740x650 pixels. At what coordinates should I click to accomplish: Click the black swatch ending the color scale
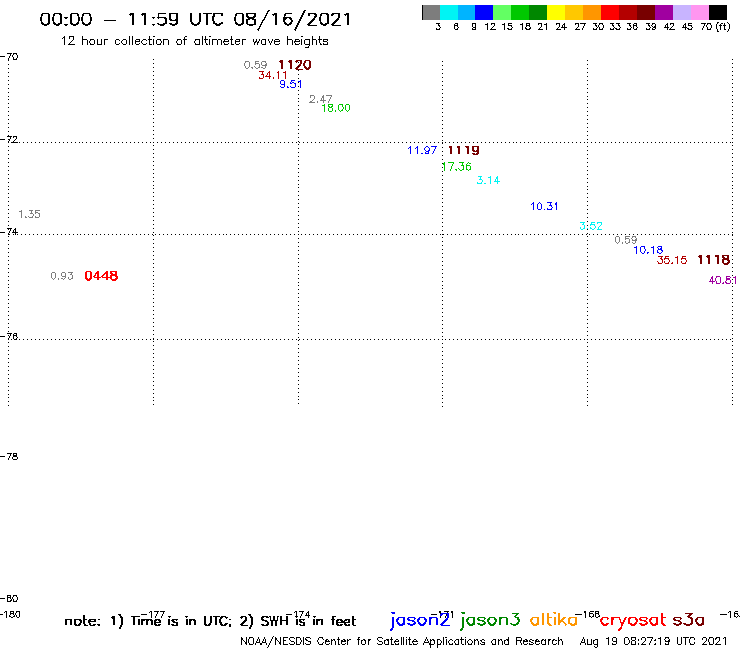717,12
